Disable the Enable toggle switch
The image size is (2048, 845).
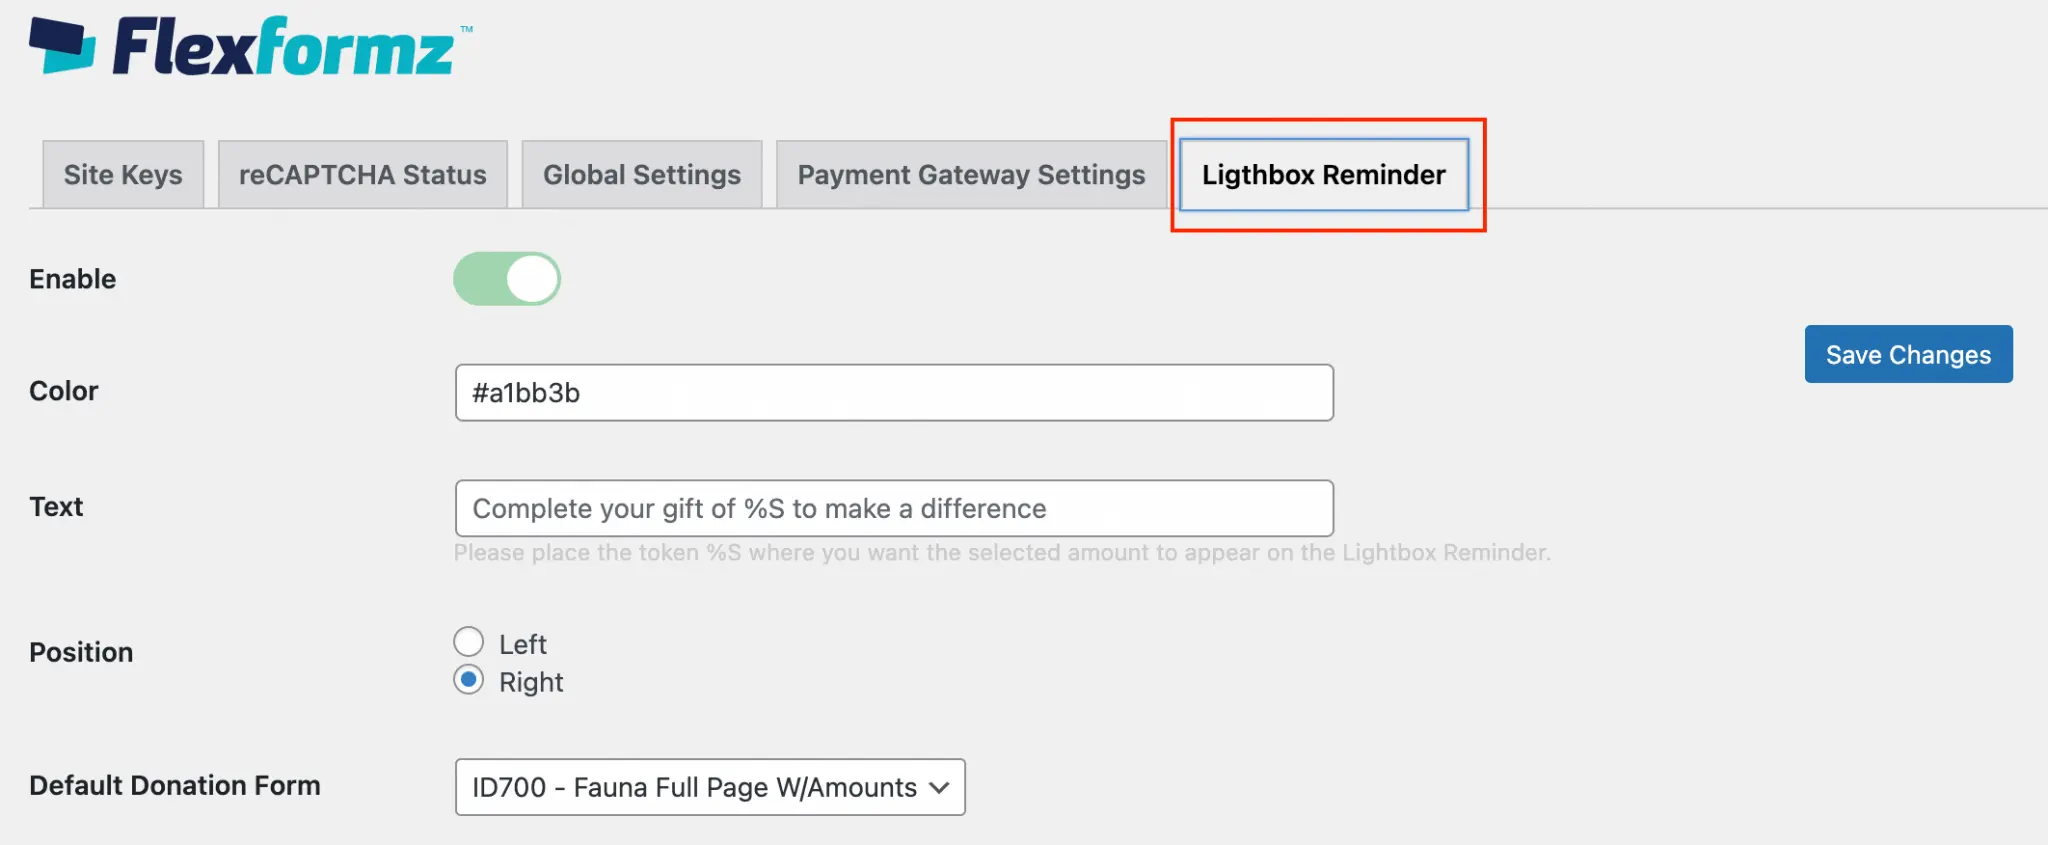point(507,279)
